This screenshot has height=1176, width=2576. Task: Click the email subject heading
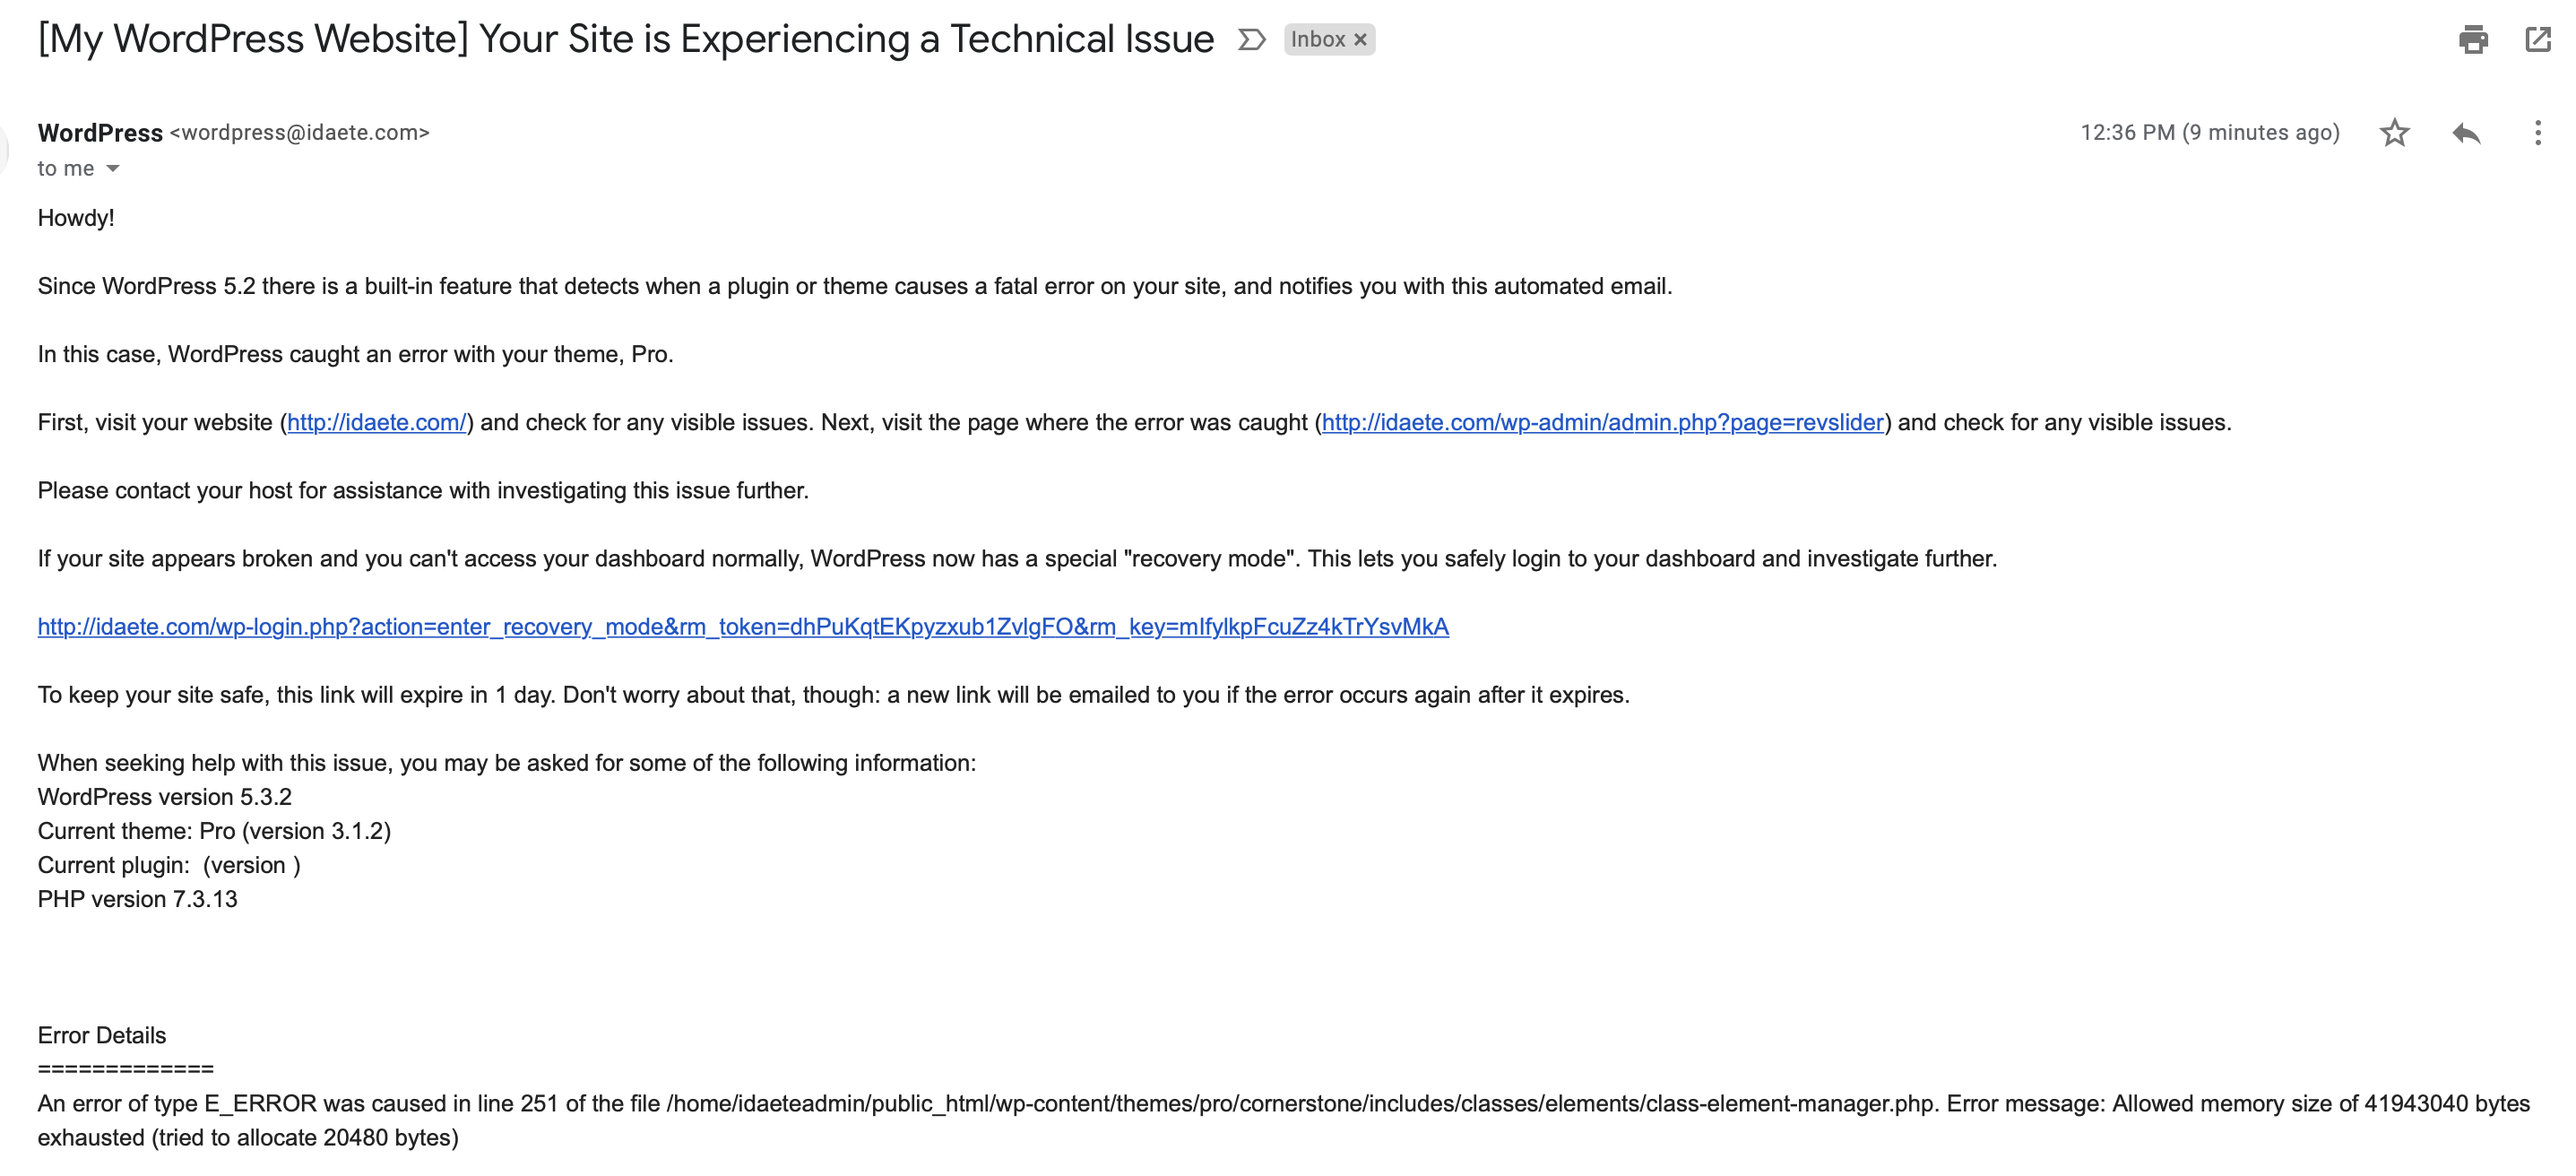(625, 40)
